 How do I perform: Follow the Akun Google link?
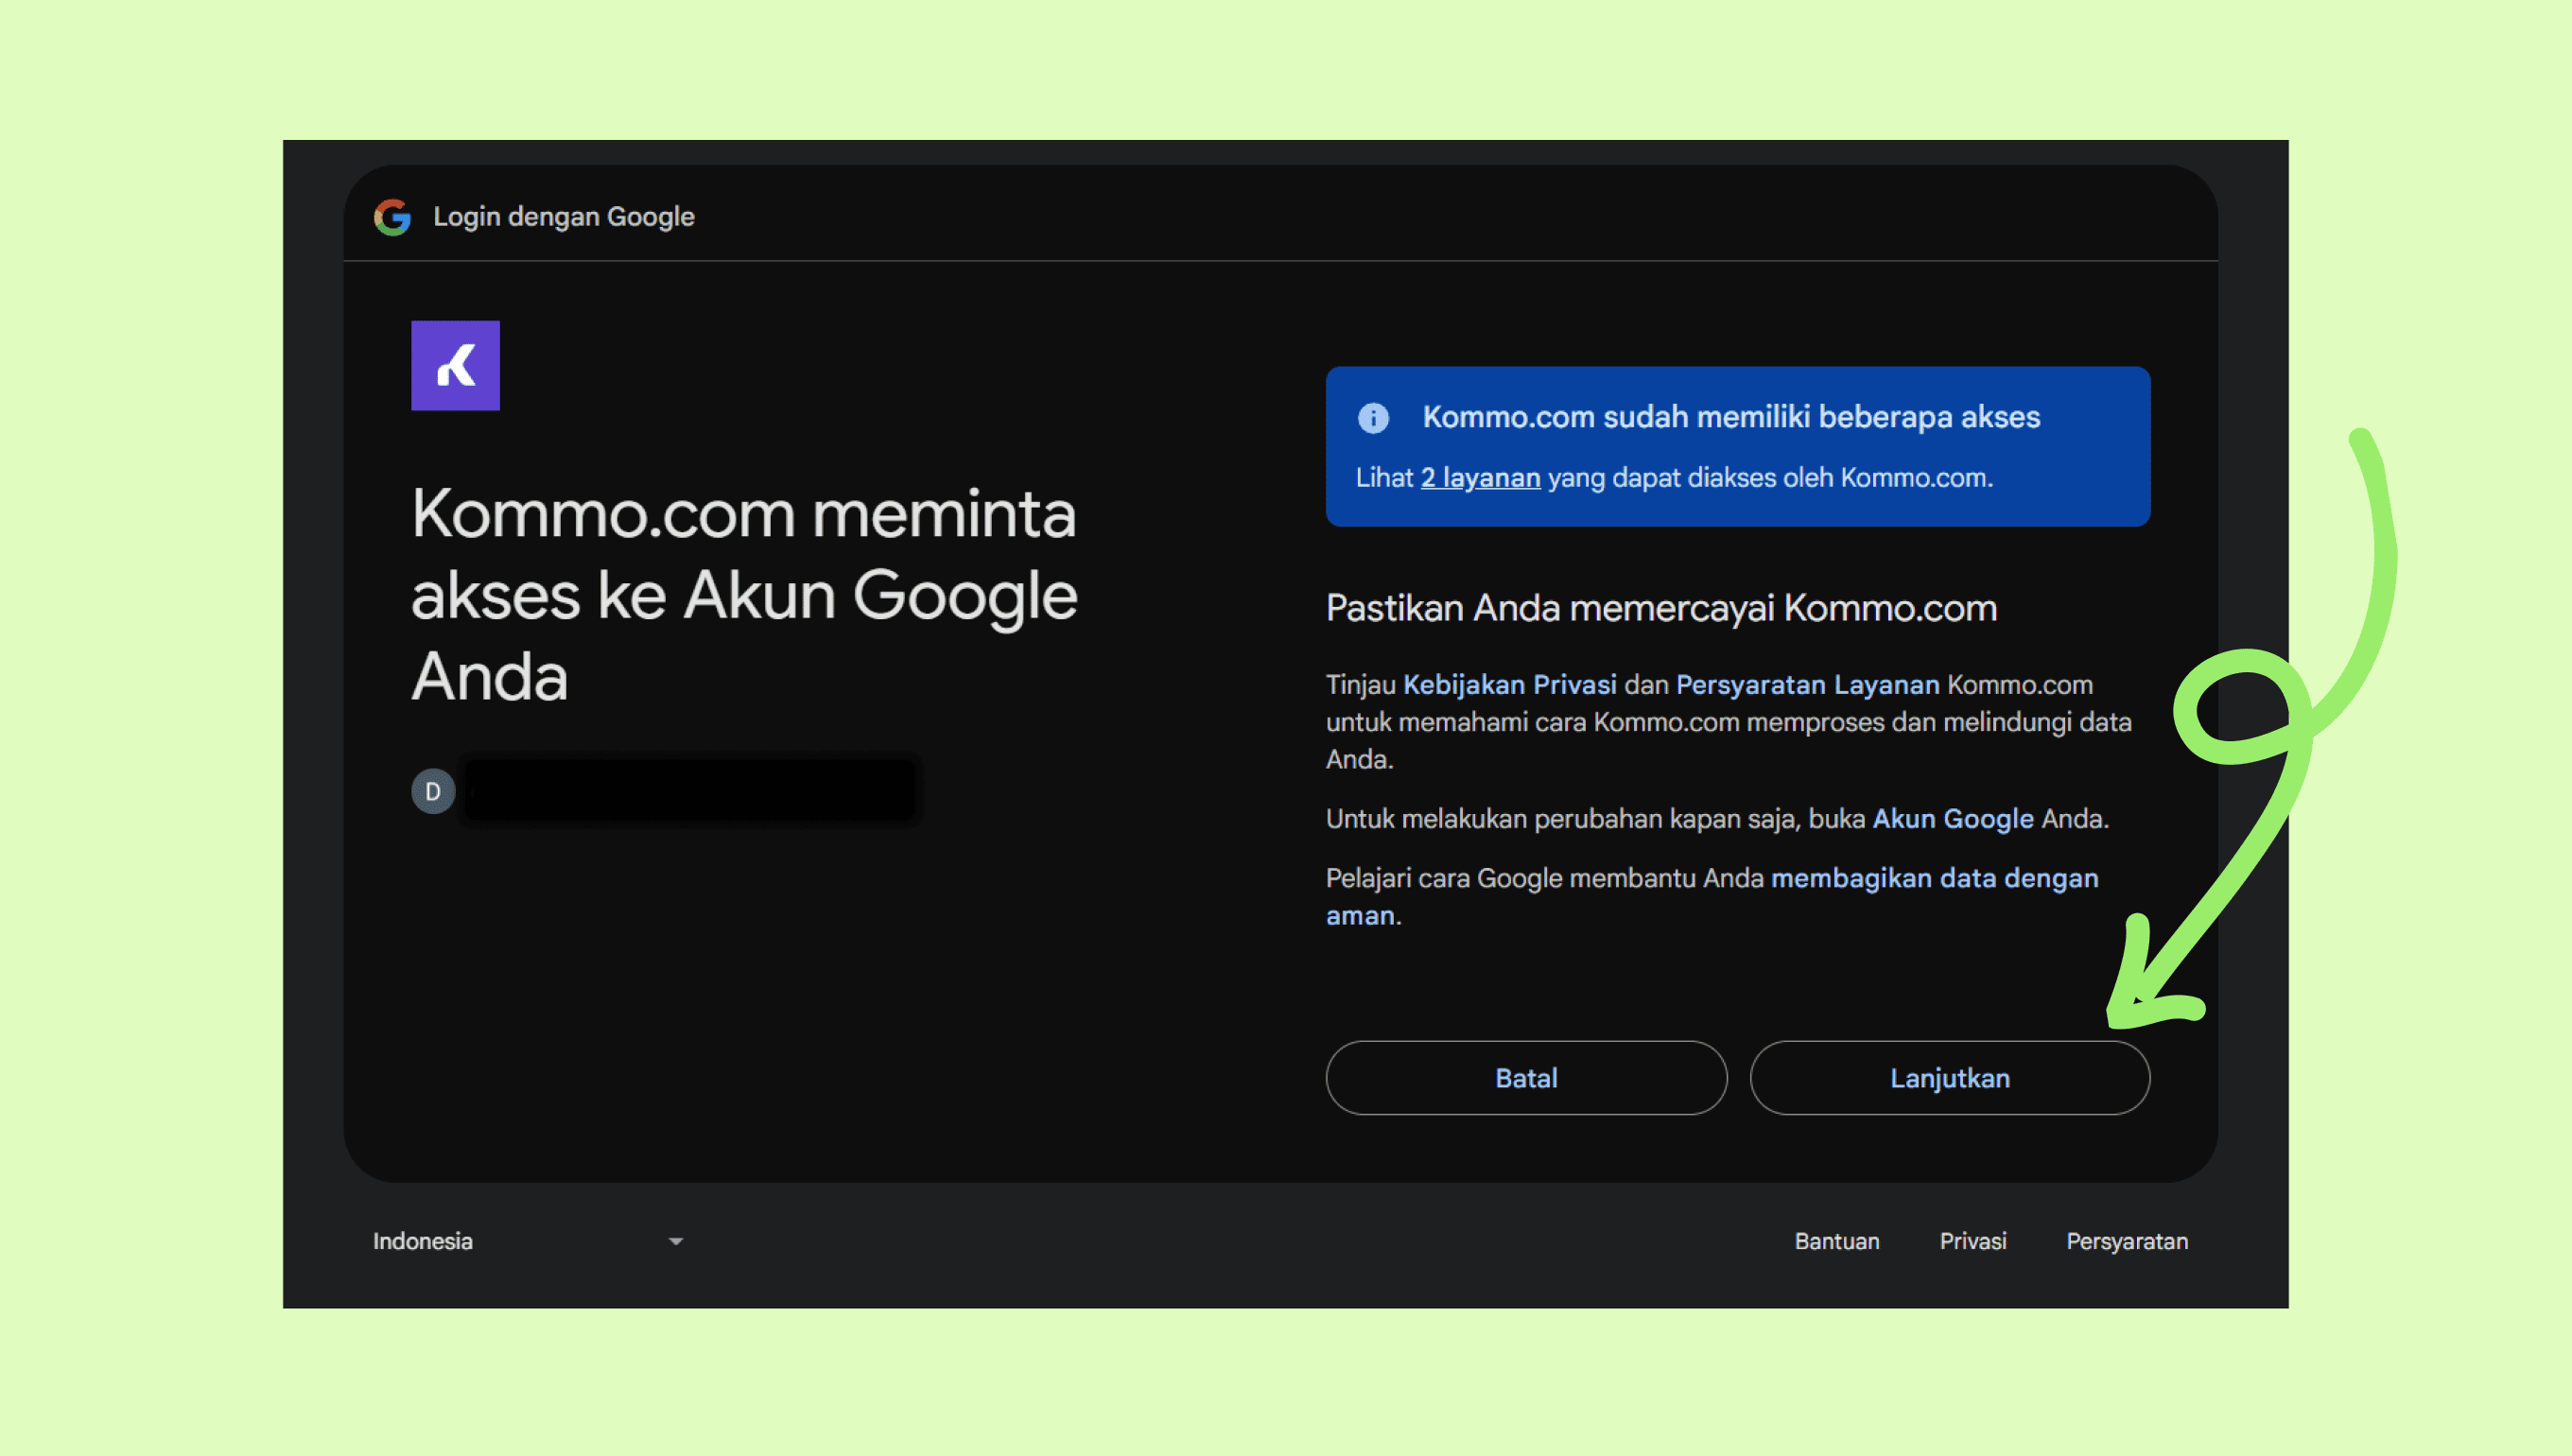point(1952,819)
